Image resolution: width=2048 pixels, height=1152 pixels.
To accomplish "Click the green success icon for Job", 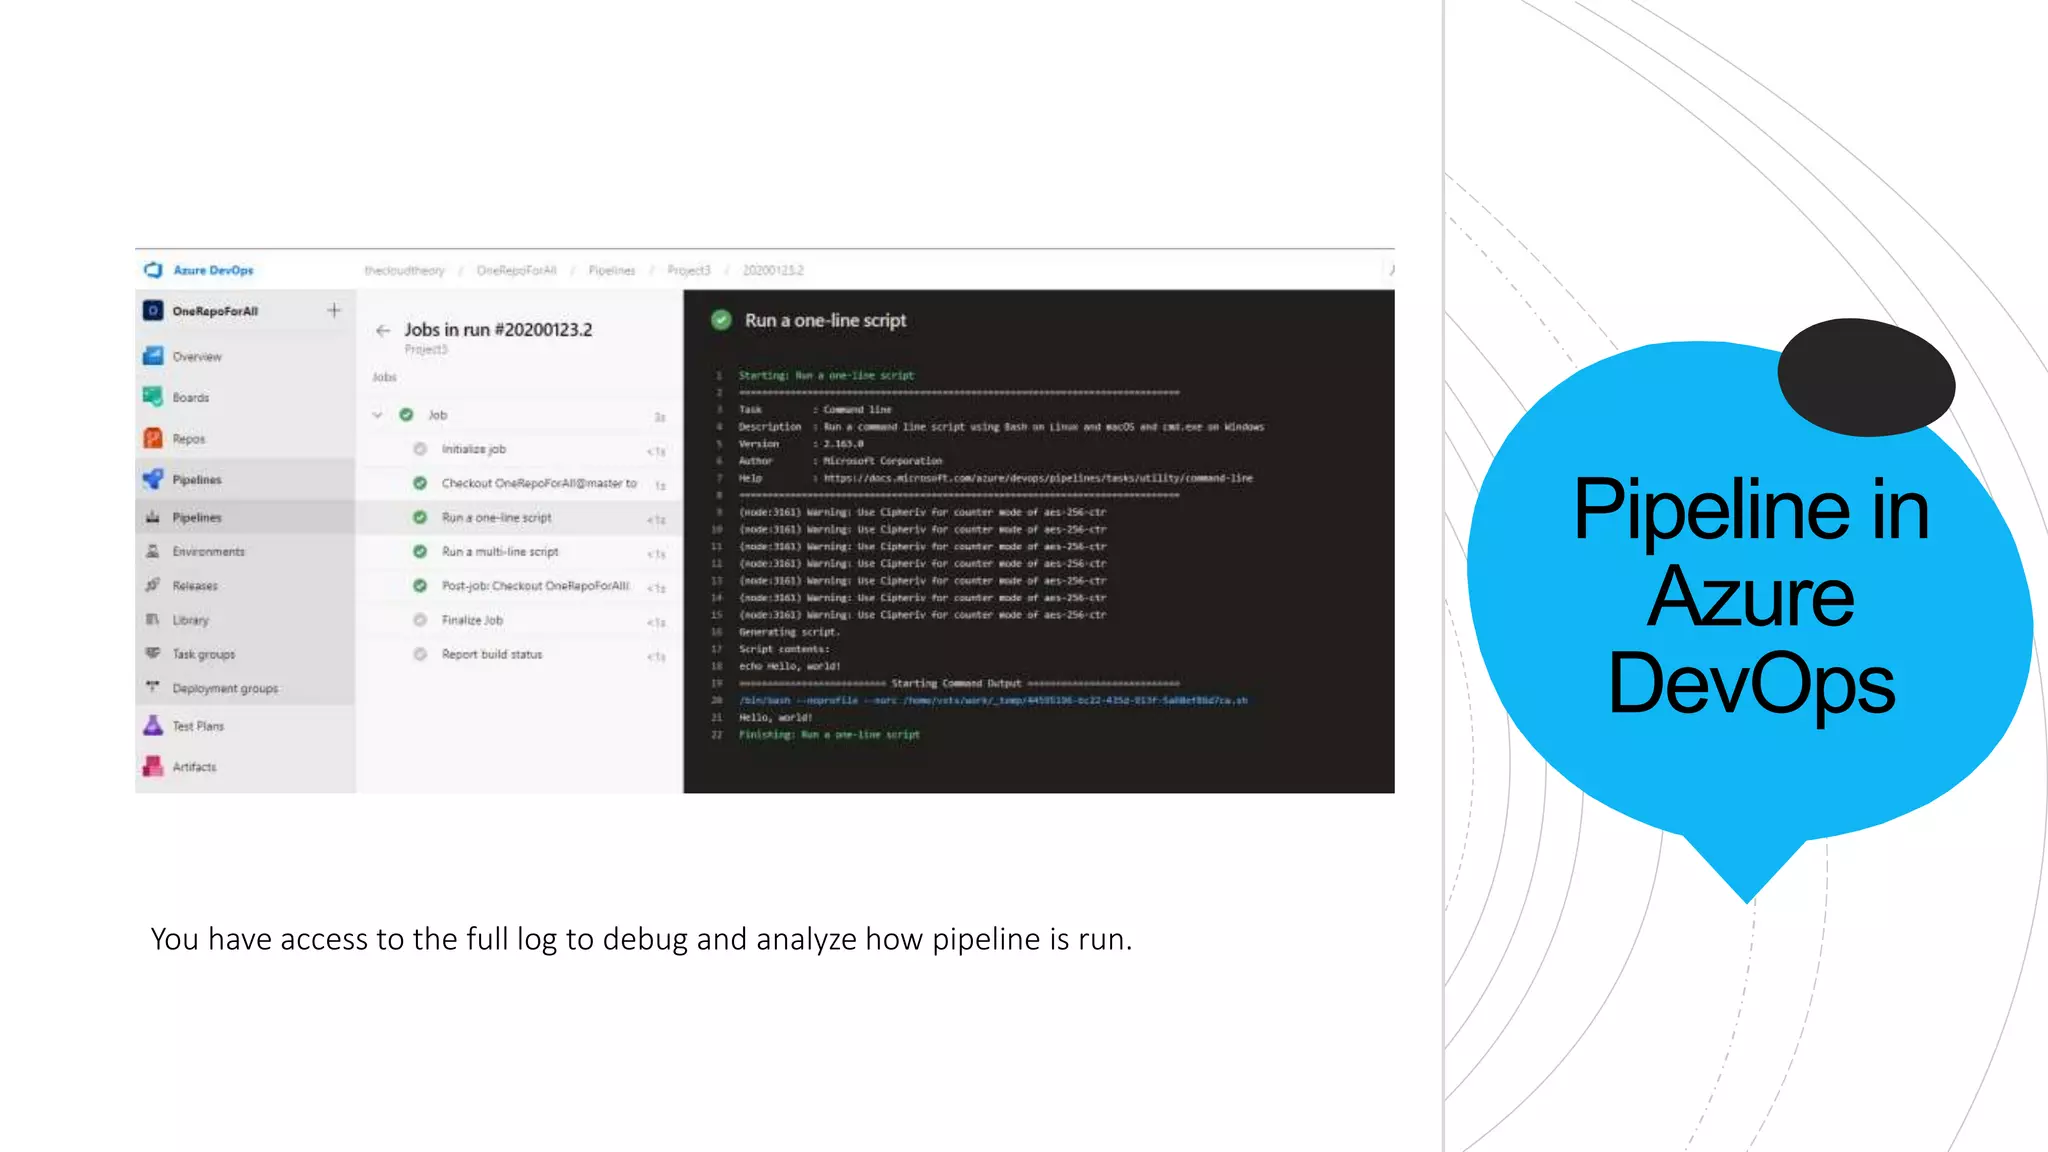I will click(406, 414).
